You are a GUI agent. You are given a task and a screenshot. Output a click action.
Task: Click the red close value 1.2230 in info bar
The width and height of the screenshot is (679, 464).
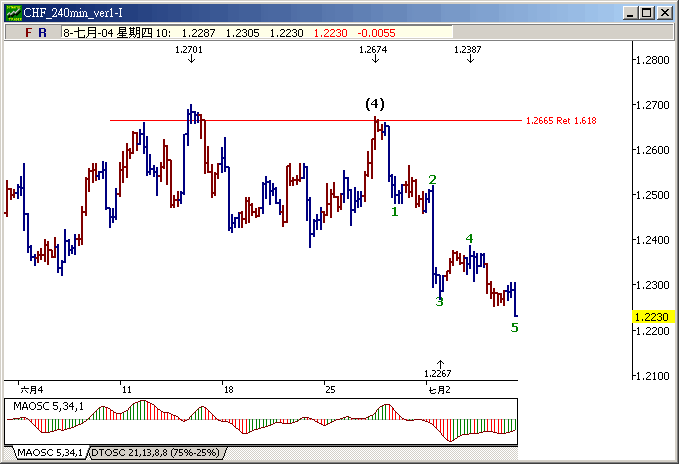click(x=330, y=33)
